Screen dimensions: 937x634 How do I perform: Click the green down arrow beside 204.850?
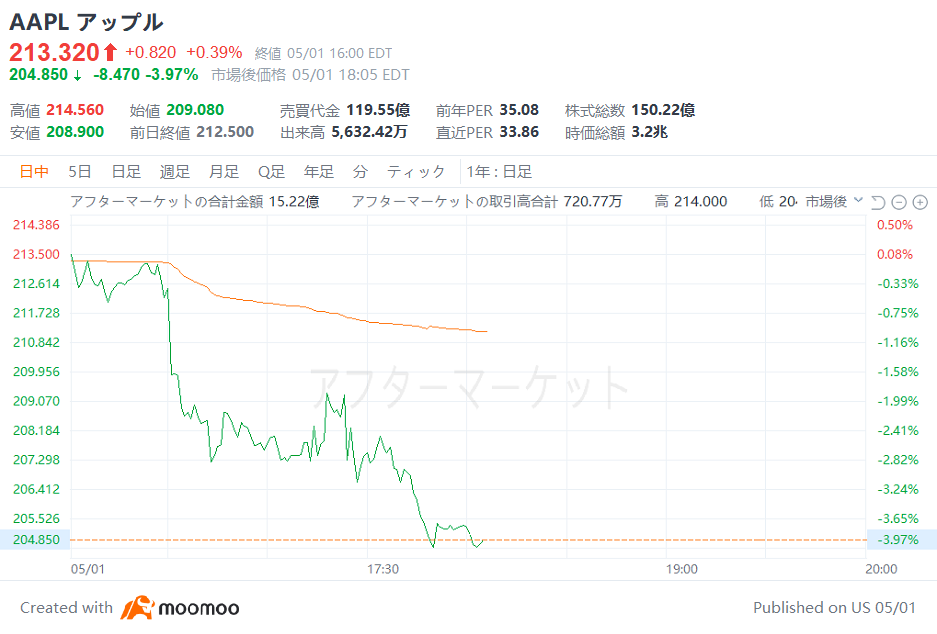click(77, 76)
